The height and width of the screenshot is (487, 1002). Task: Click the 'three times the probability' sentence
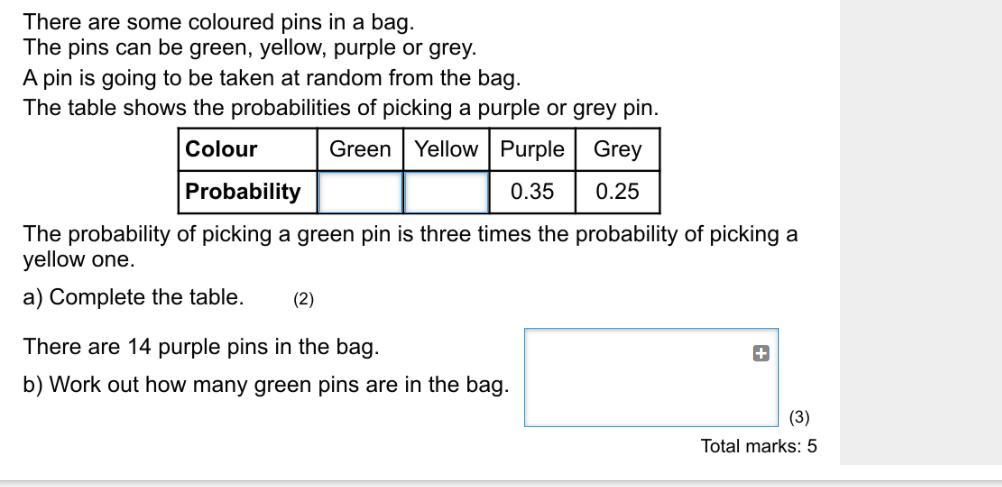410,247
